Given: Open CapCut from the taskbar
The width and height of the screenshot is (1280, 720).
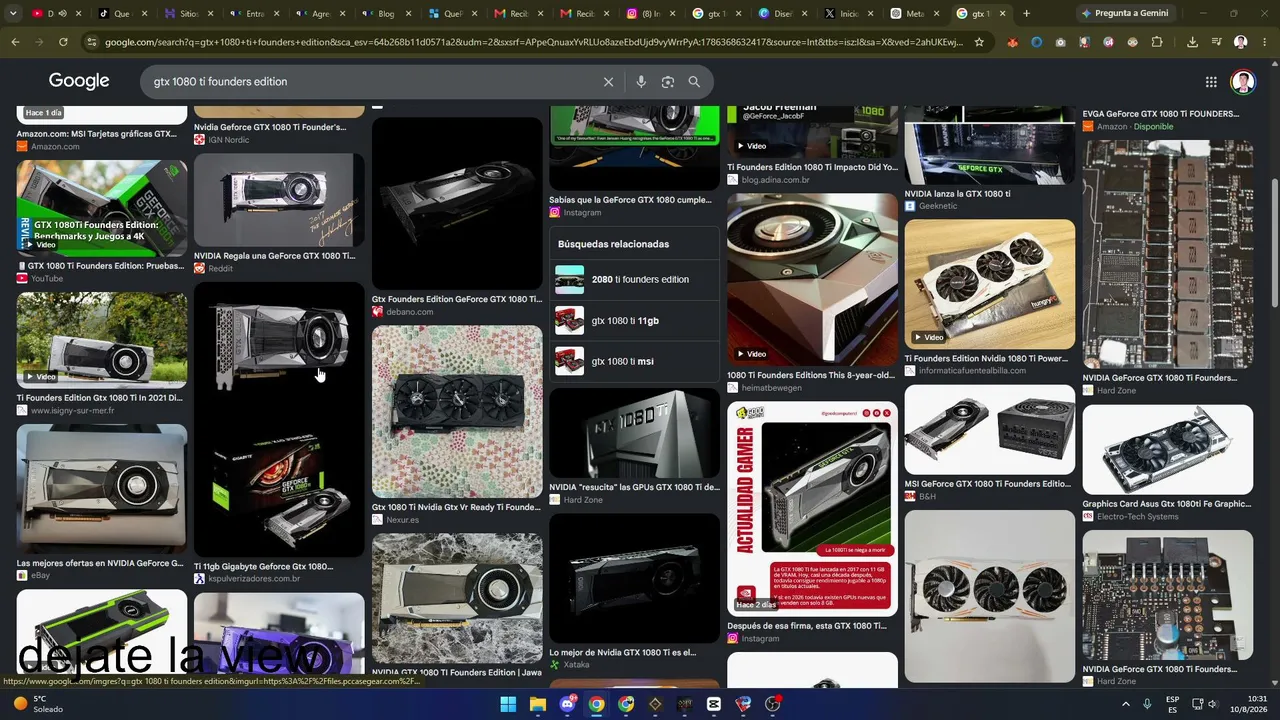Looking at the screenshot, I should coord(714,704).
